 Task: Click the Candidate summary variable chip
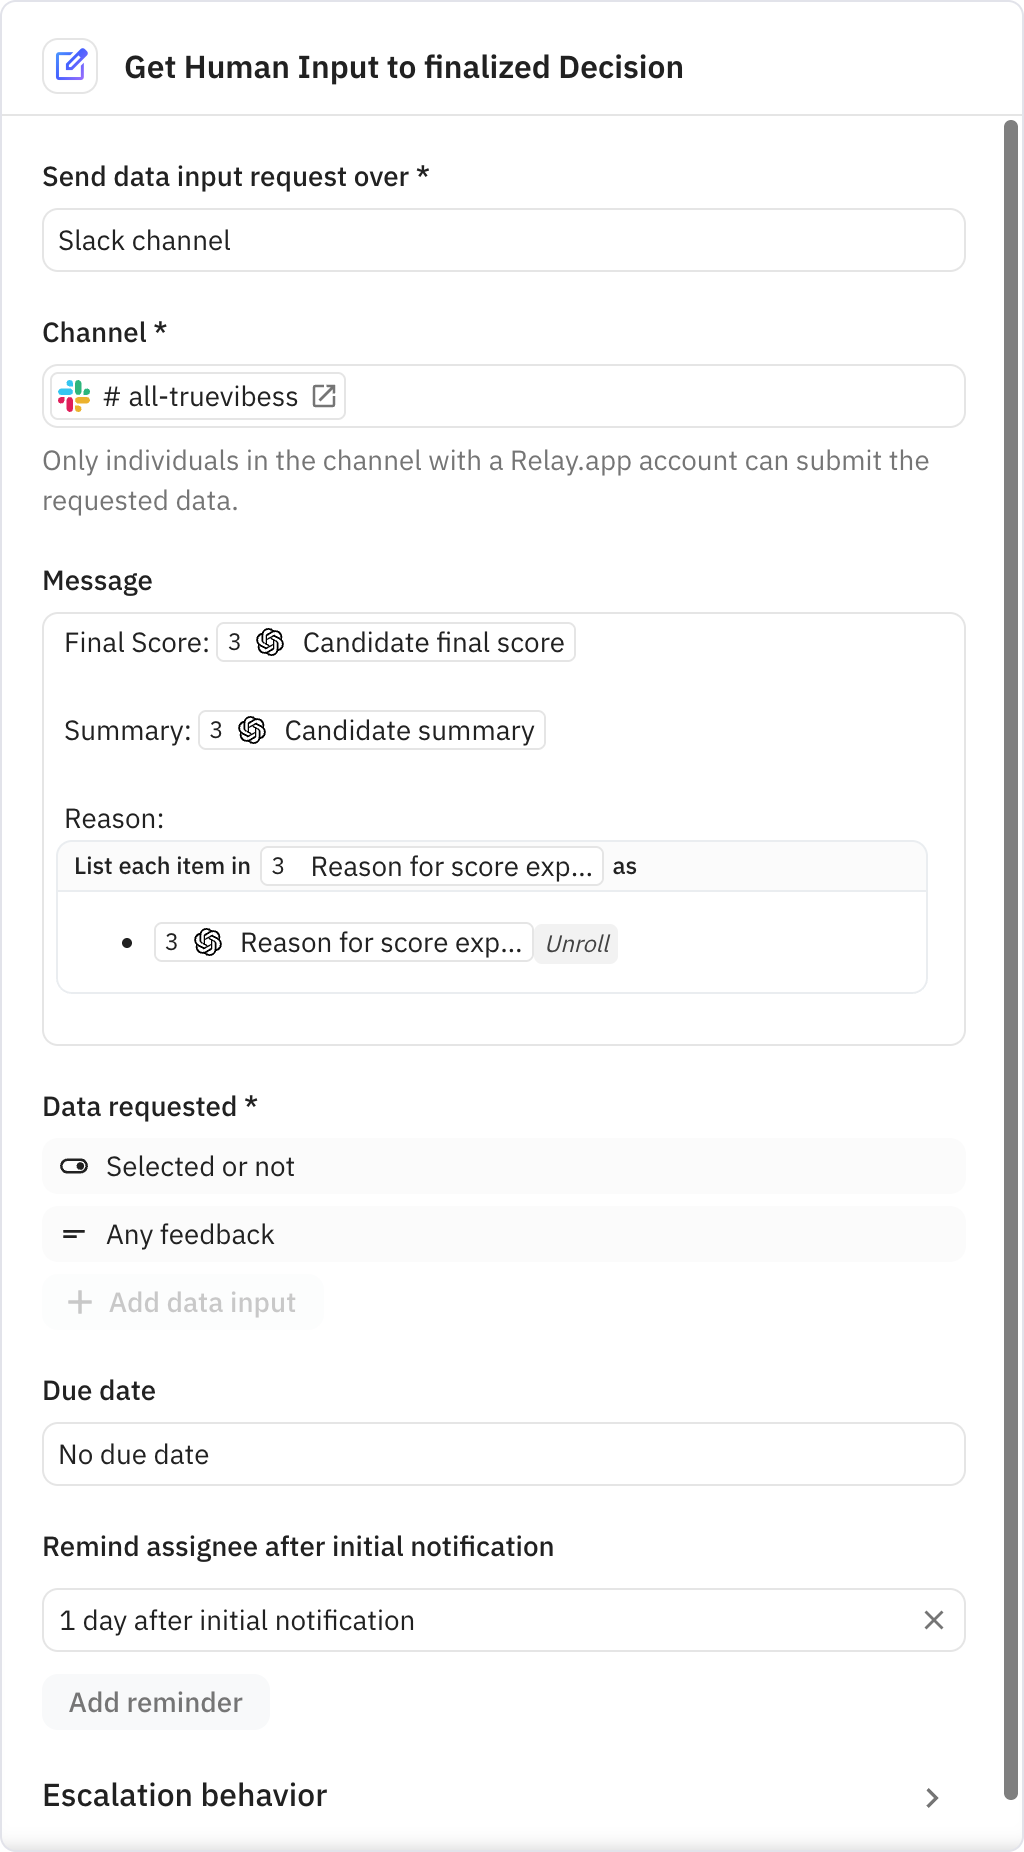[372, 730]
